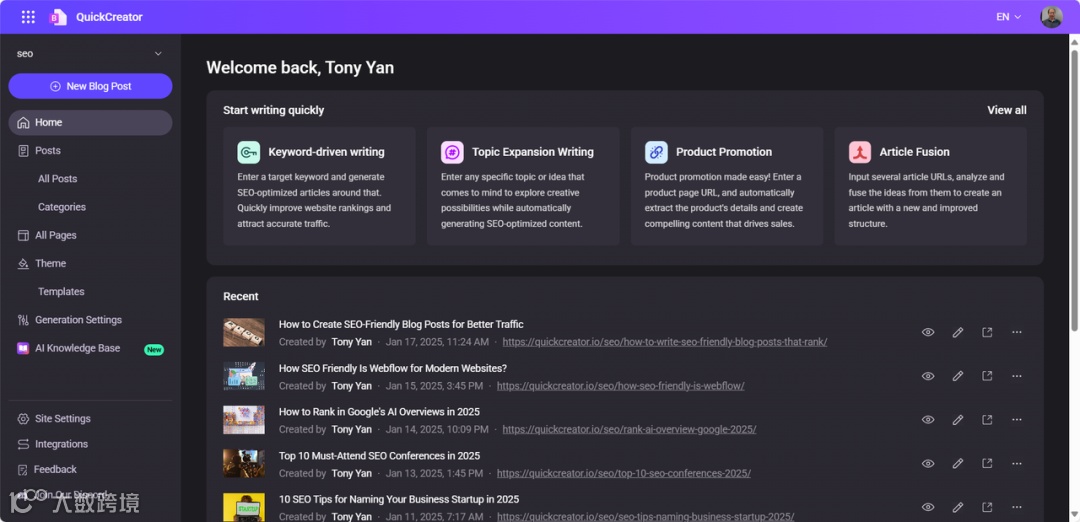Click the AI Knowledge Base book icon
The width and height of the screenshot is (1080, 522).
click(23, 348)
